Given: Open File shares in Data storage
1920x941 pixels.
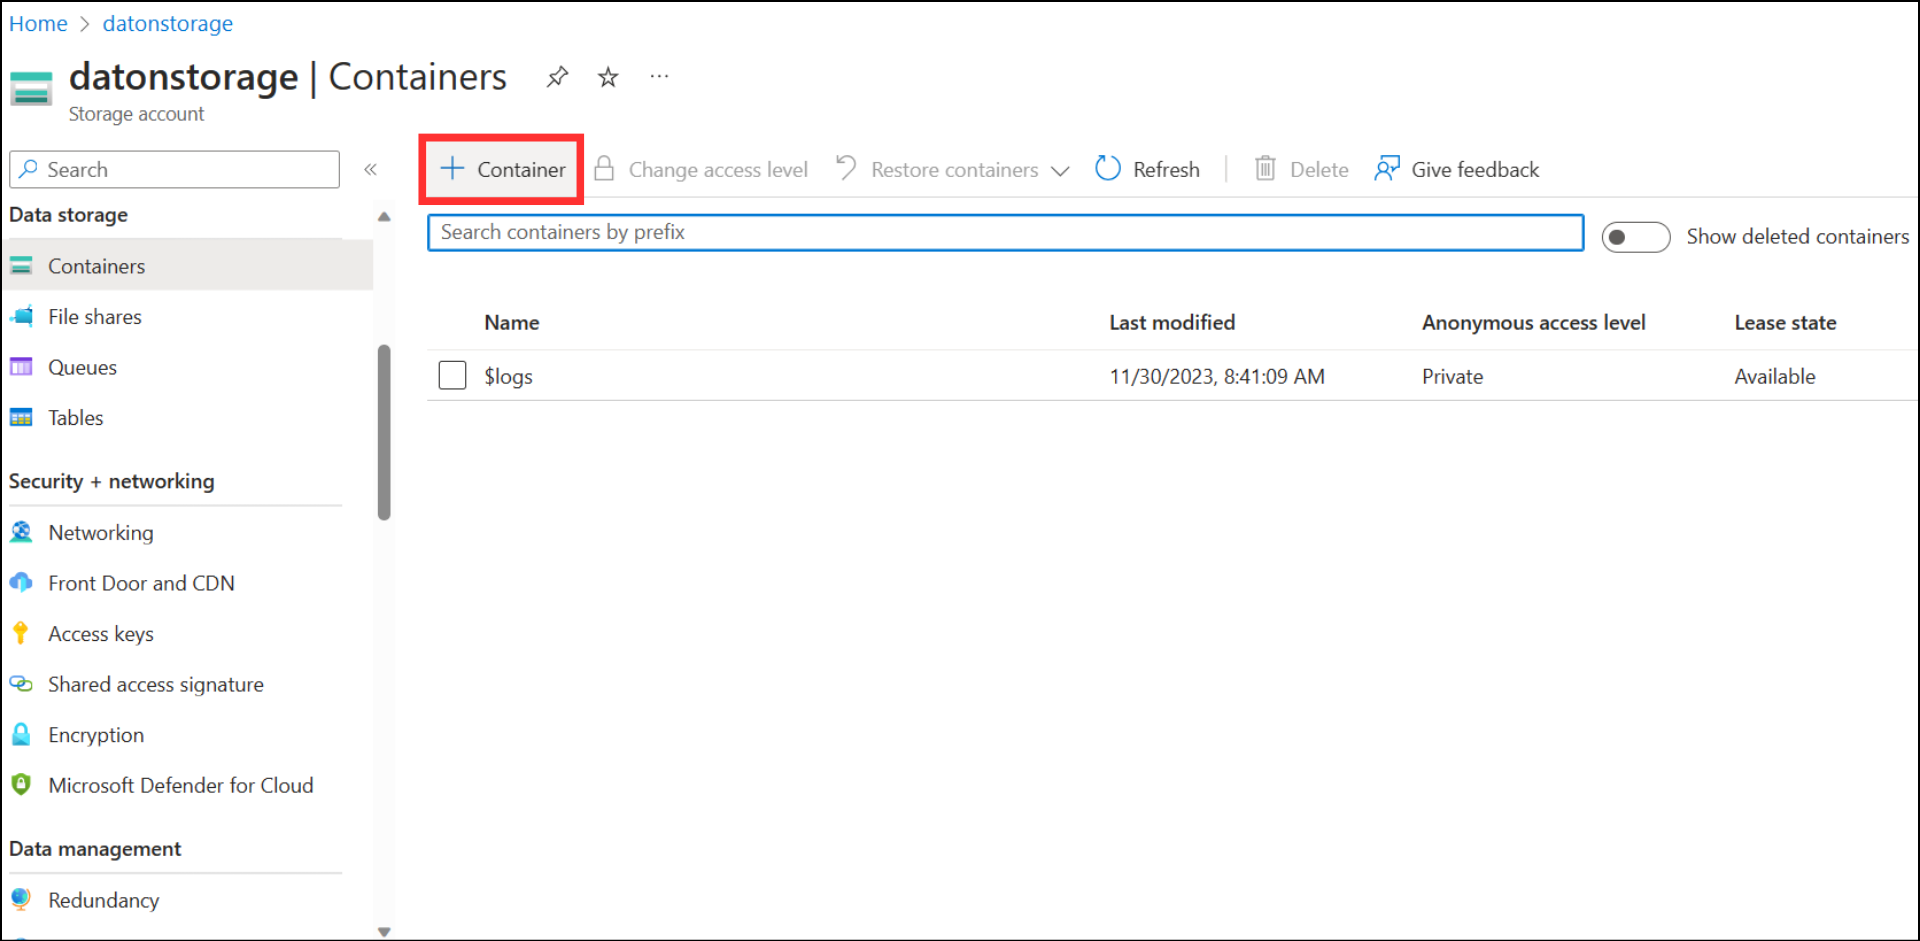Looking at the screenshot, I should point(95,317).
